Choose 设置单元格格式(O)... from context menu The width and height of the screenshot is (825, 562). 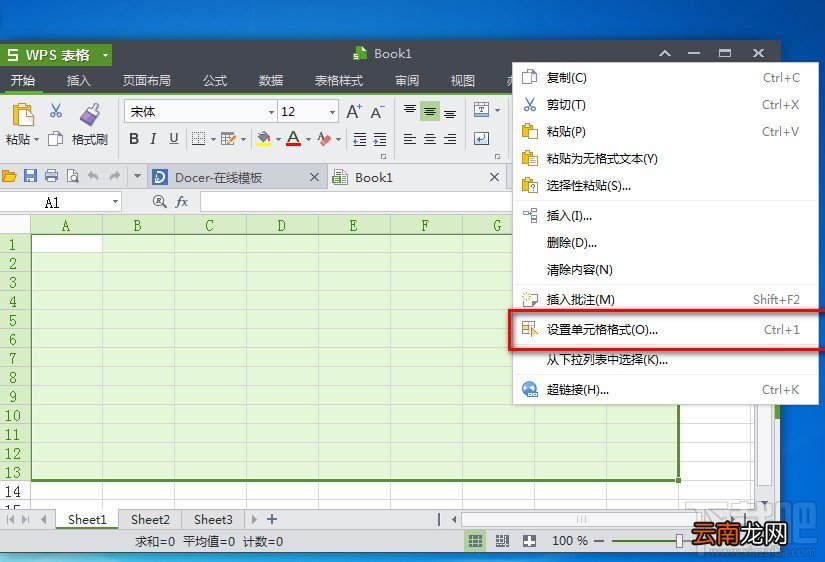point(665,330)
